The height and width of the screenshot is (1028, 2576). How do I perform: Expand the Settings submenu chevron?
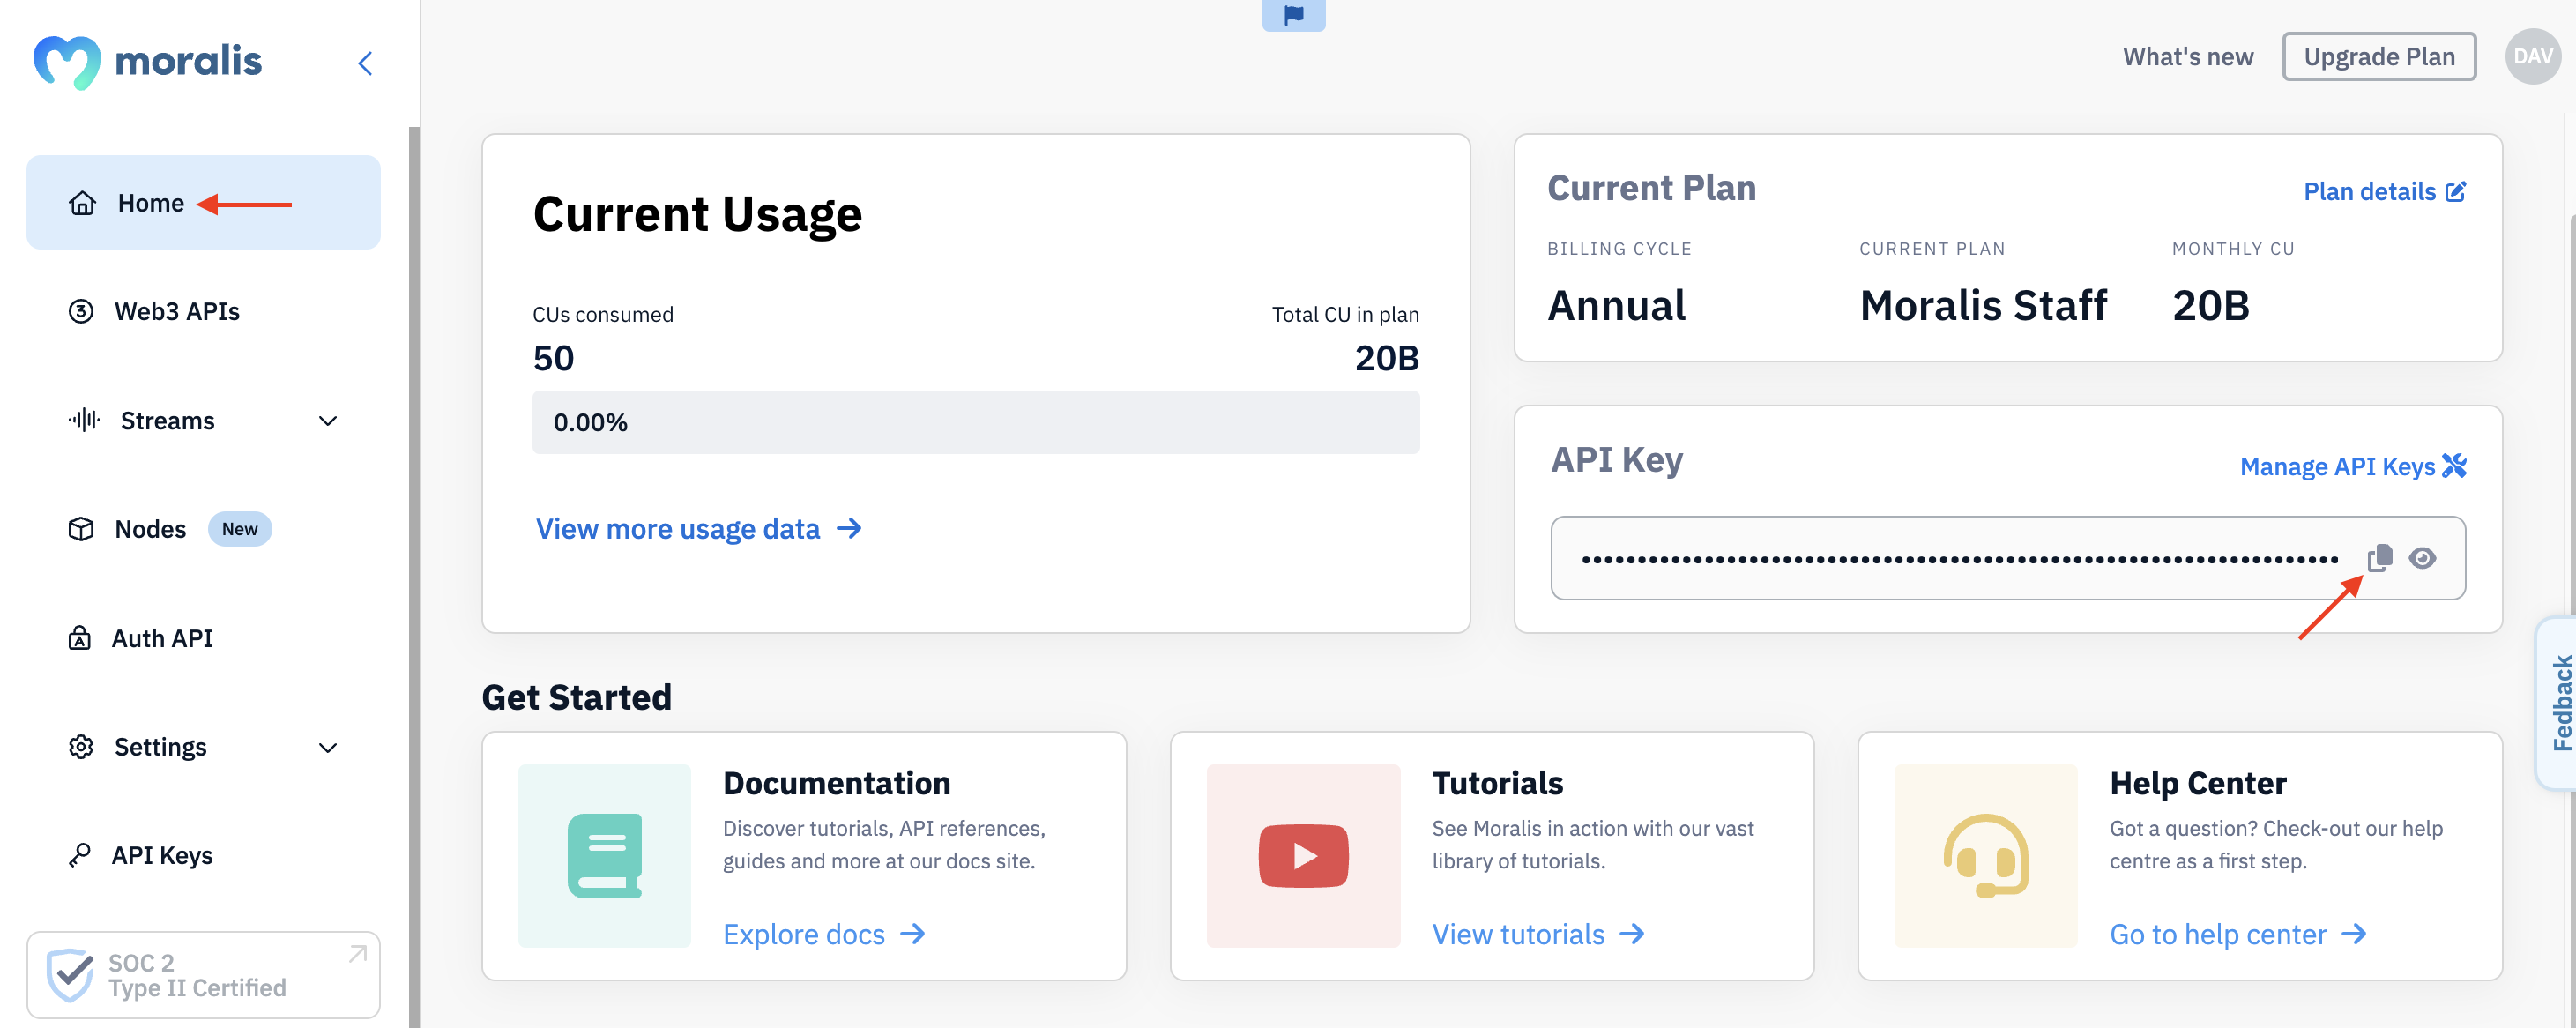[328, 748]
